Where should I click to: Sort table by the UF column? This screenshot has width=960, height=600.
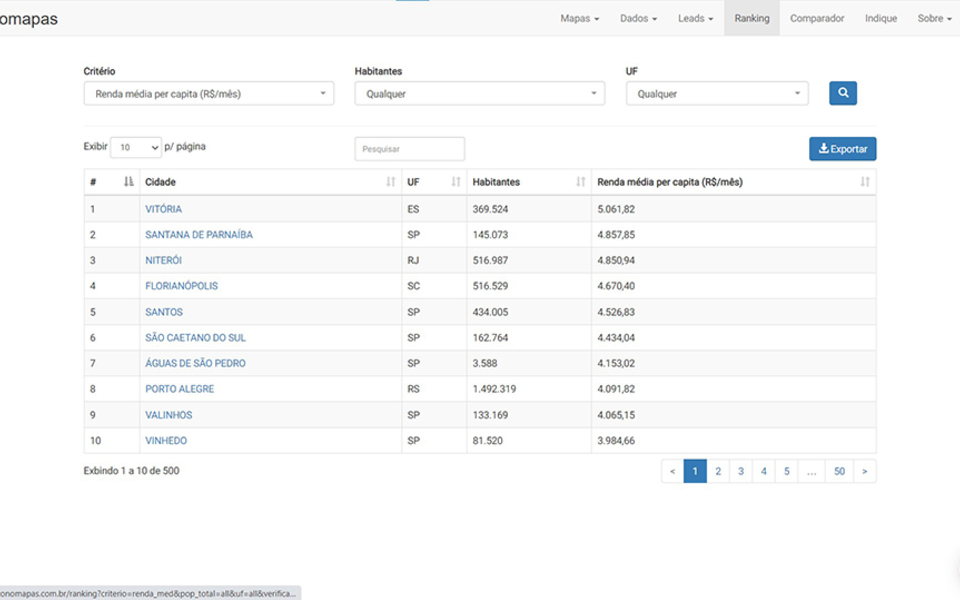pos(434,182)
